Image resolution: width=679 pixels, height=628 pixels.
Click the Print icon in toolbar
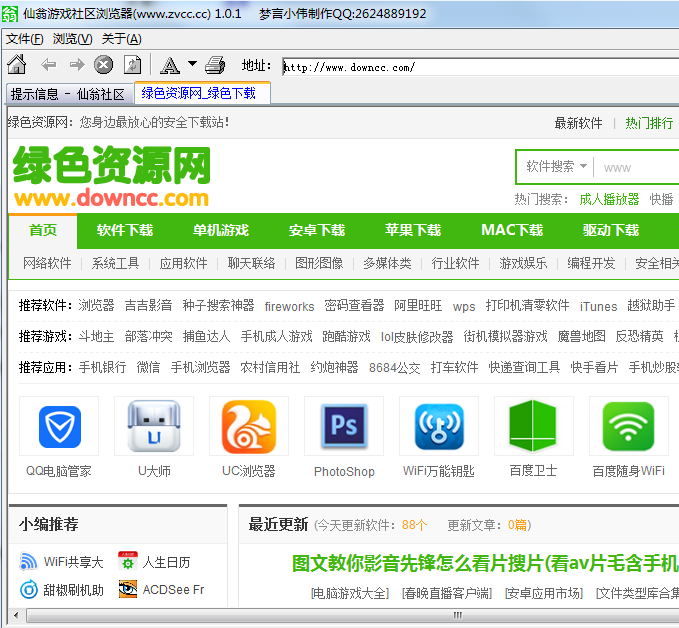point(215,66)
